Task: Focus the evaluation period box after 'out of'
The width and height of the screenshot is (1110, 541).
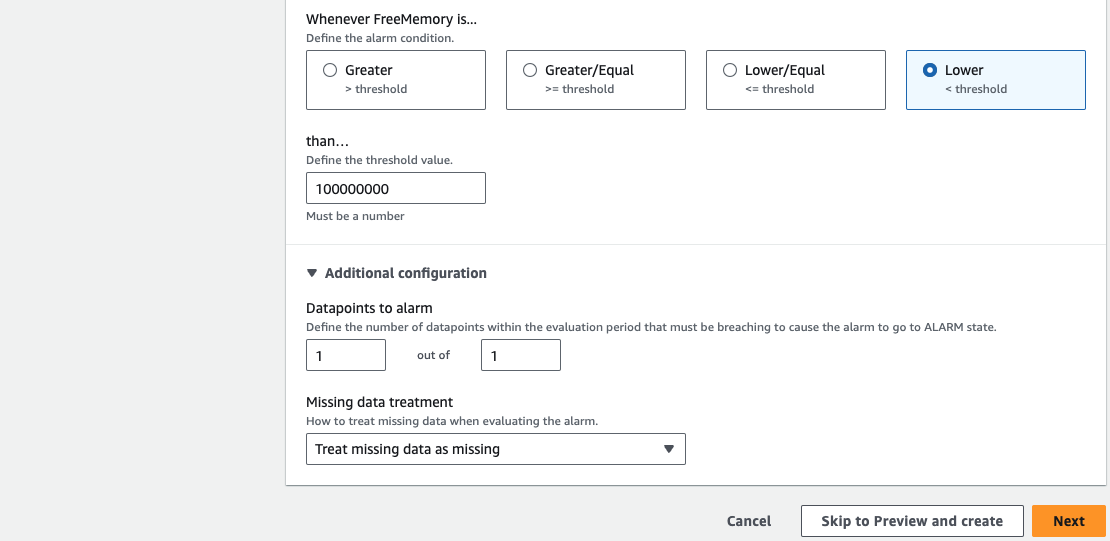Action: point(521,355)
